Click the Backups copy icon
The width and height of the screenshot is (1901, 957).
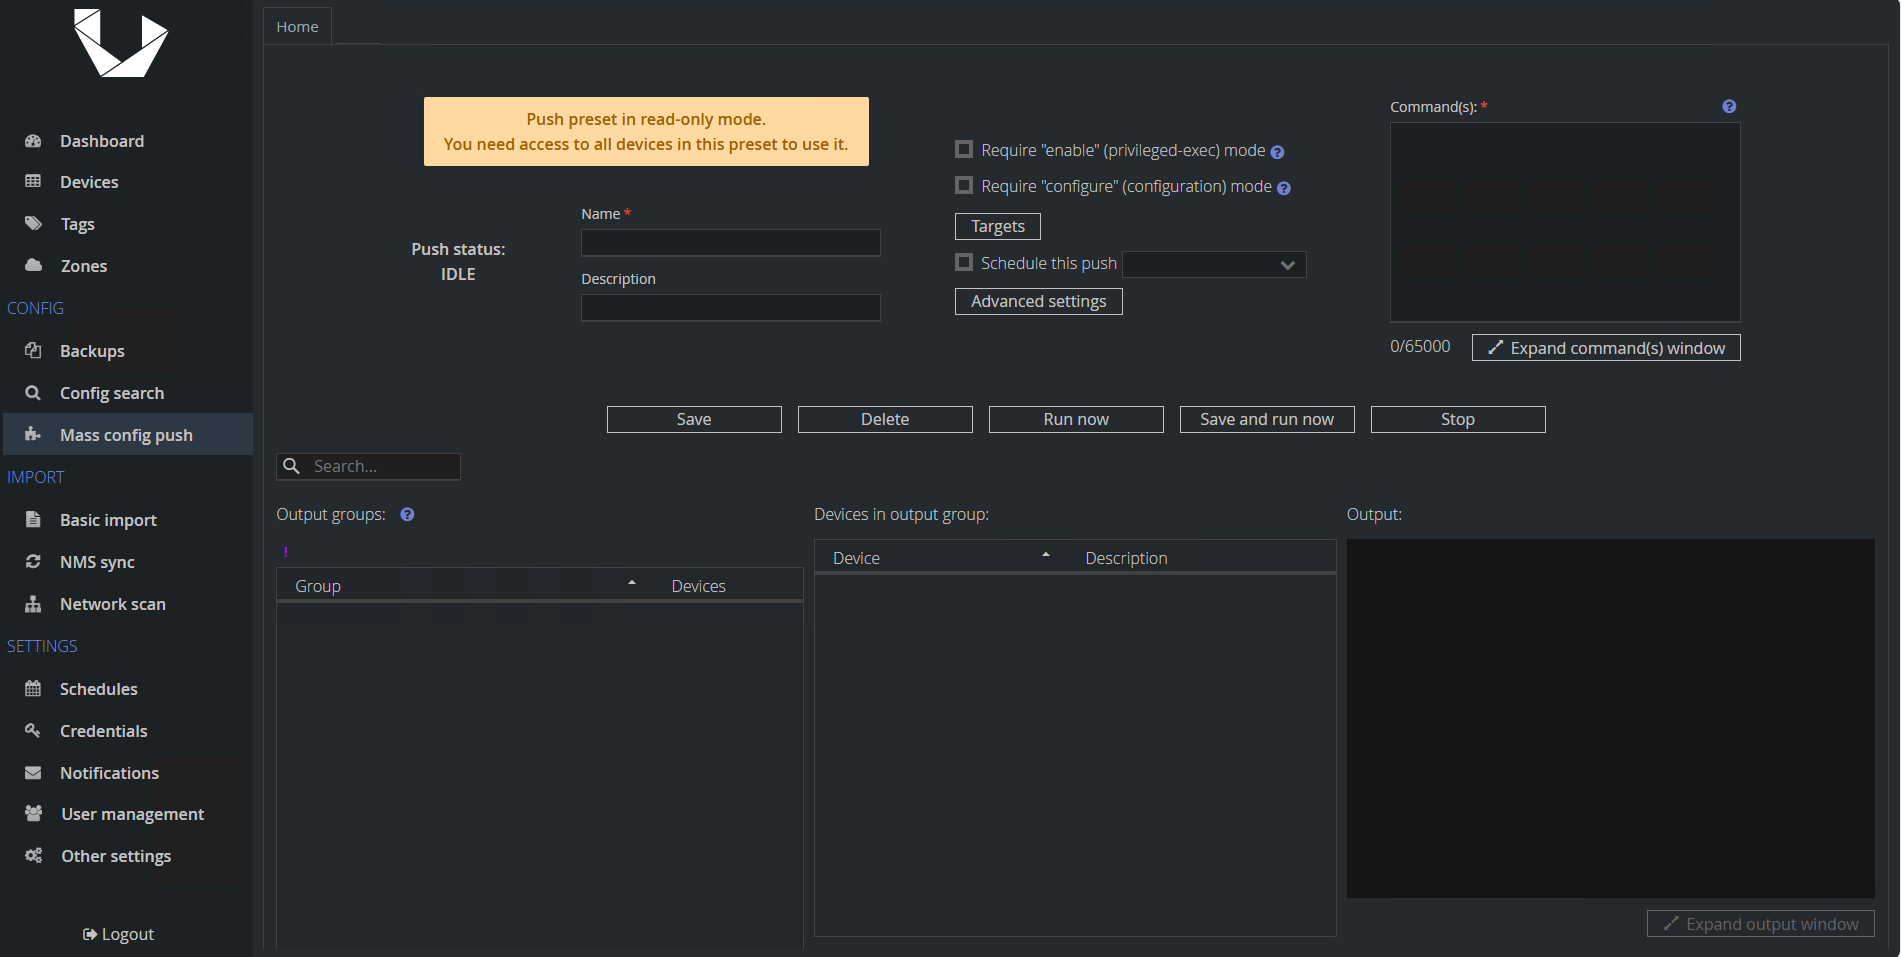[x=33, y=351]
